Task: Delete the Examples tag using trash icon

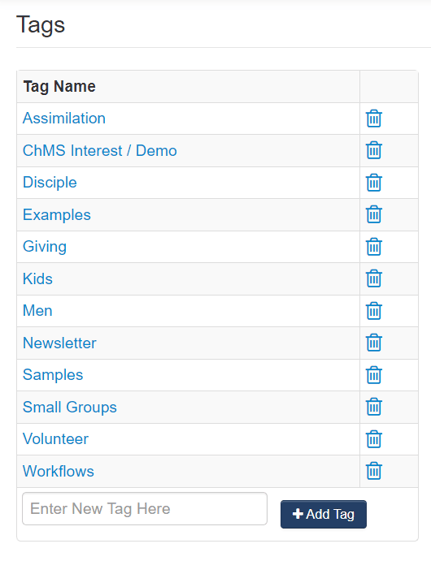Action: click(374, 214)
